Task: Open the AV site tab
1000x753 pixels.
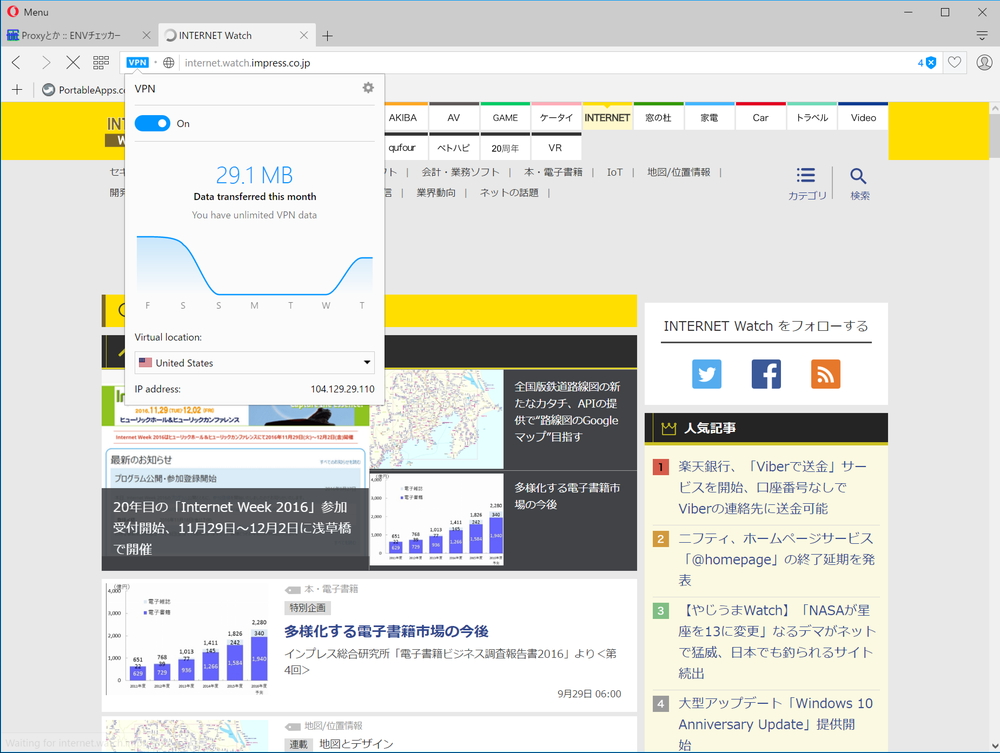Action: pyautogui.click(x=453, y=117)
